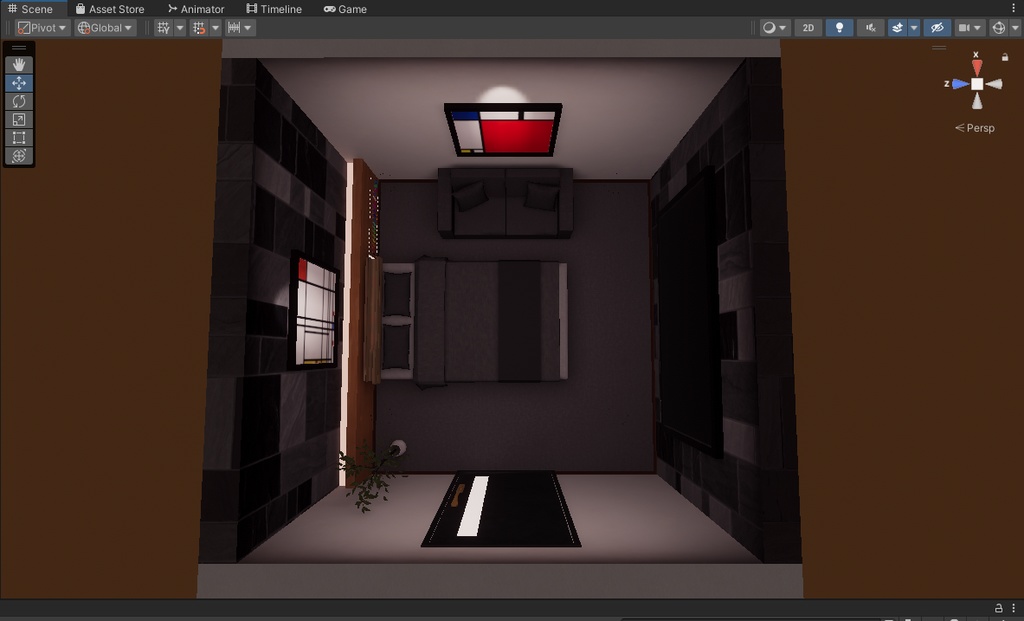1024x621 pixels.
Task: Select the combined Transform tool
Action: click(x=19, y=156)
